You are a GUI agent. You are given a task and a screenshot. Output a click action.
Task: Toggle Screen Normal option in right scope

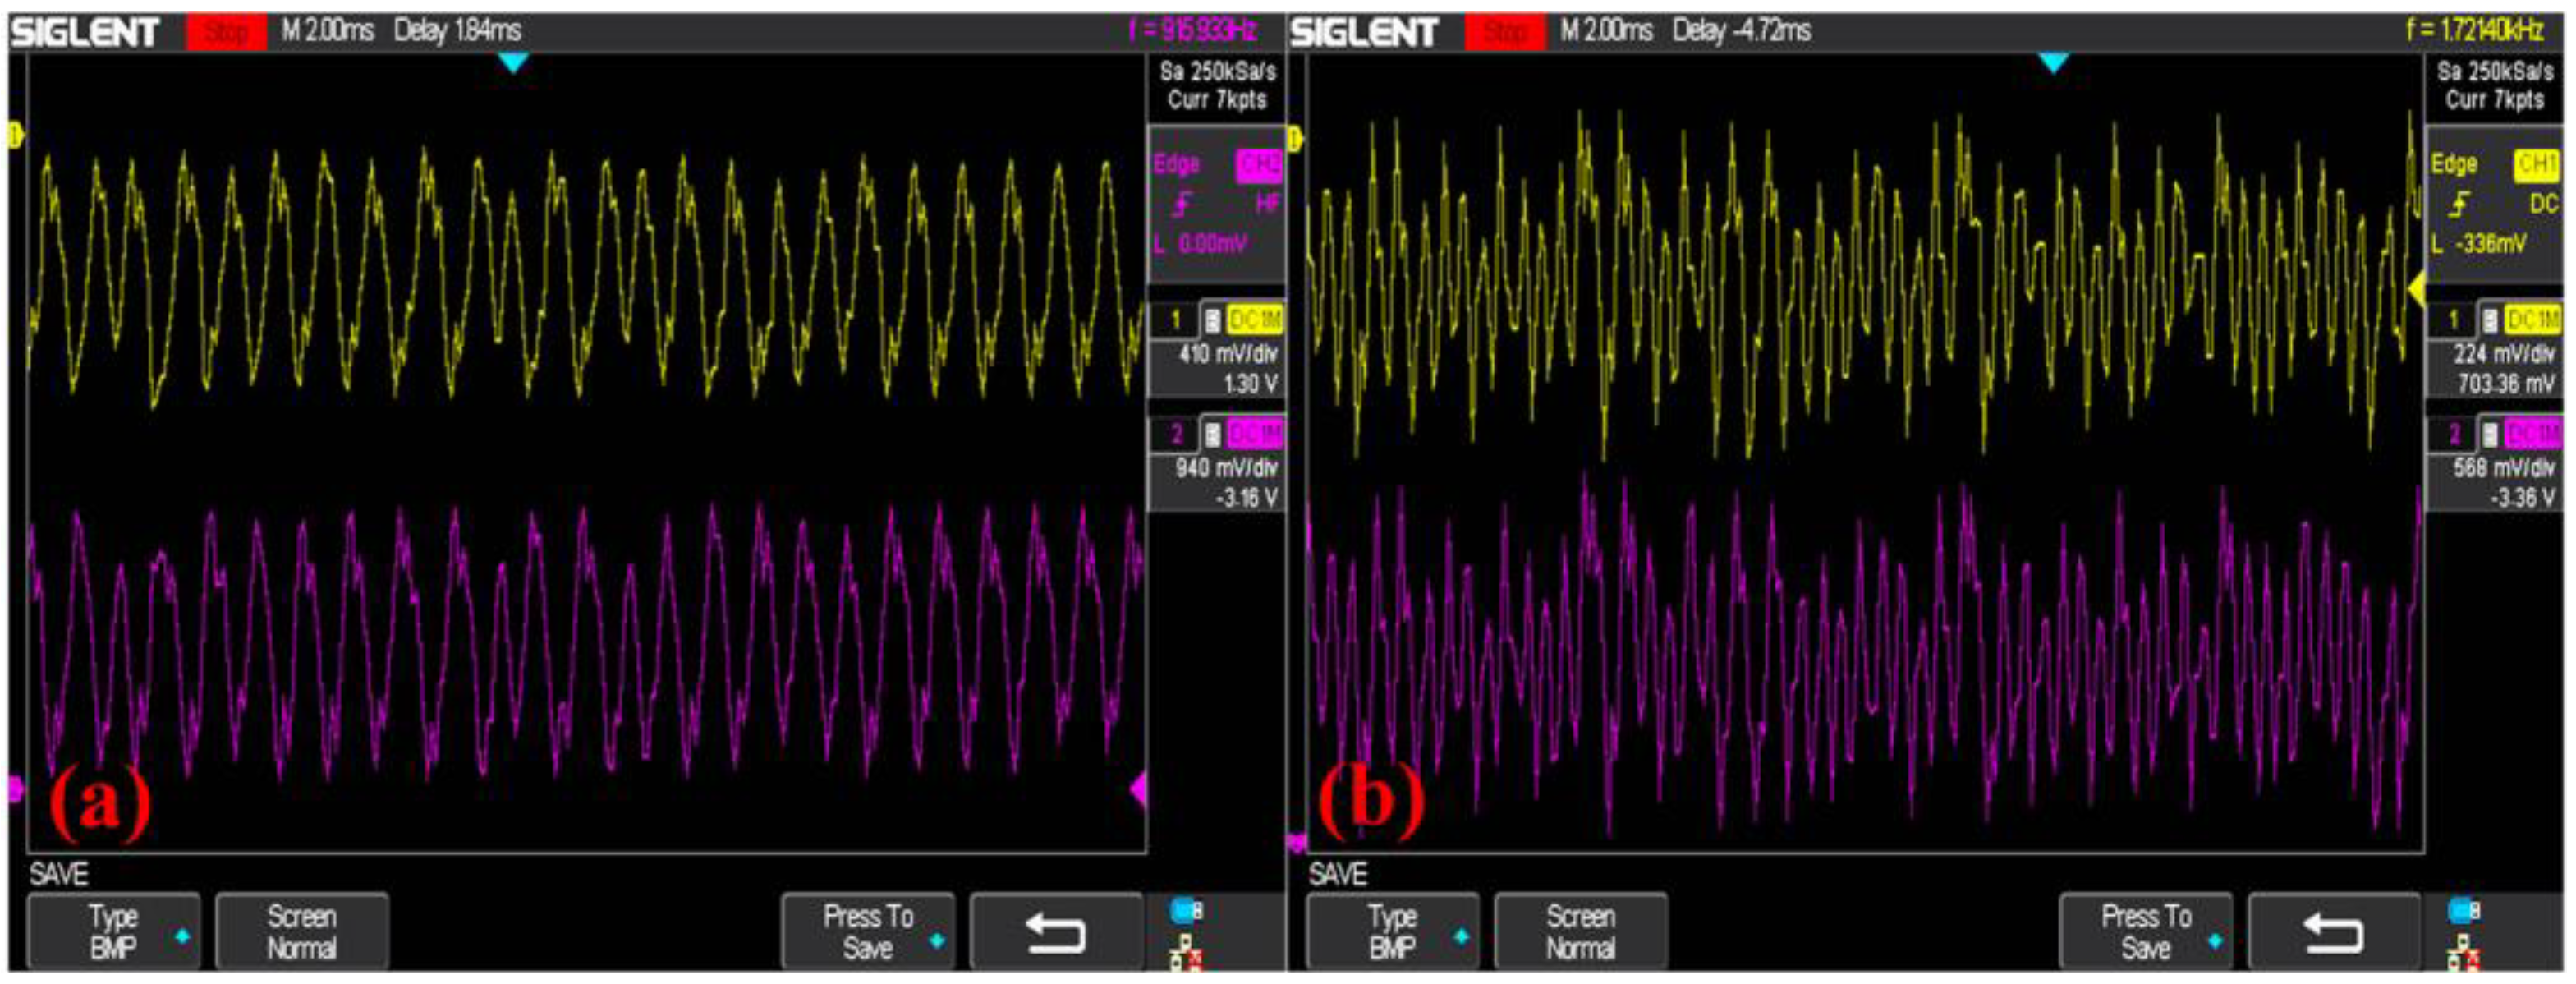[x=1580, y=933]
